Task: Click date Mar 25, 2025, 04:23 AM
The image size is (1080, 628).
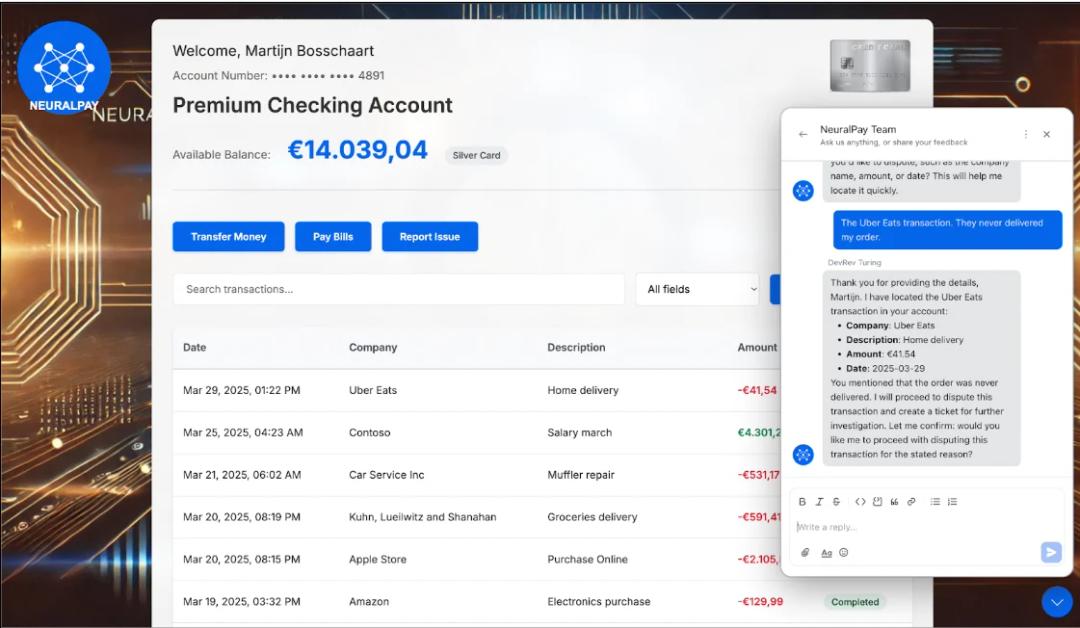Action: click(242, 432)
